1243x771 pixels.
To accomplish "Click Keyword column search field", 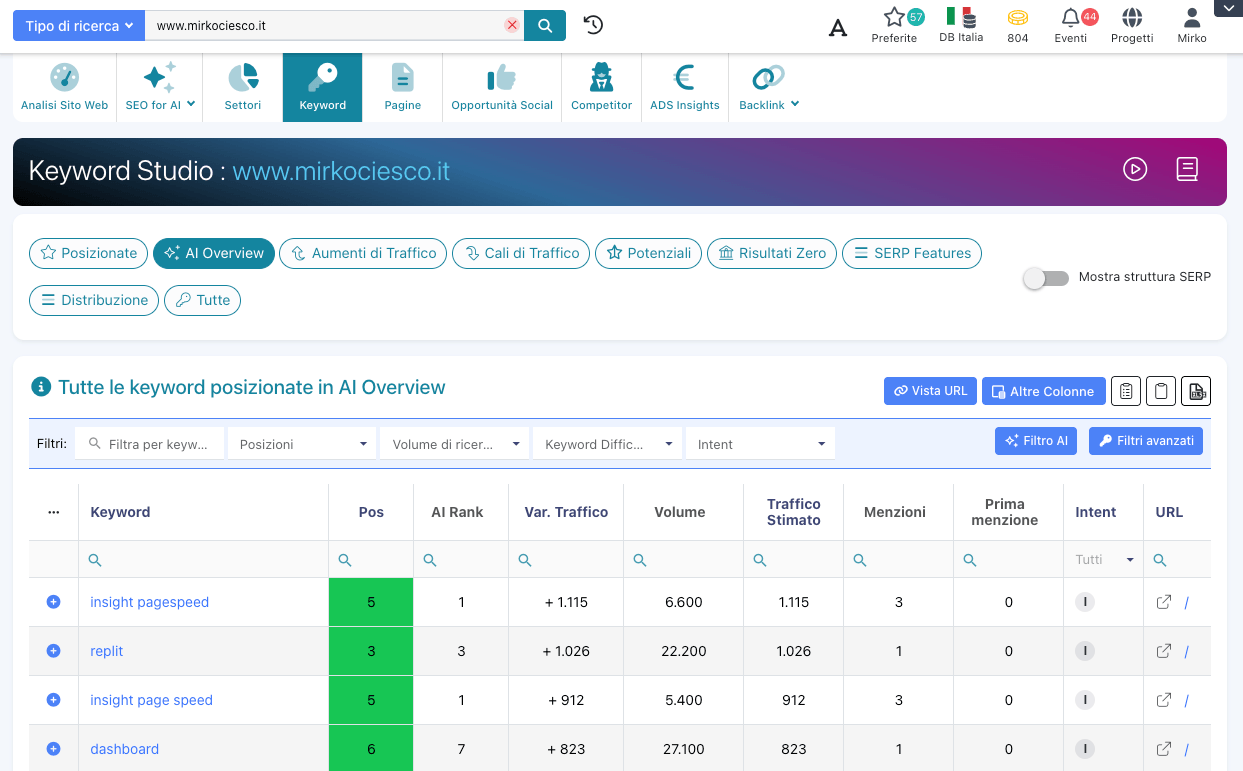I will tap(204, 560).
